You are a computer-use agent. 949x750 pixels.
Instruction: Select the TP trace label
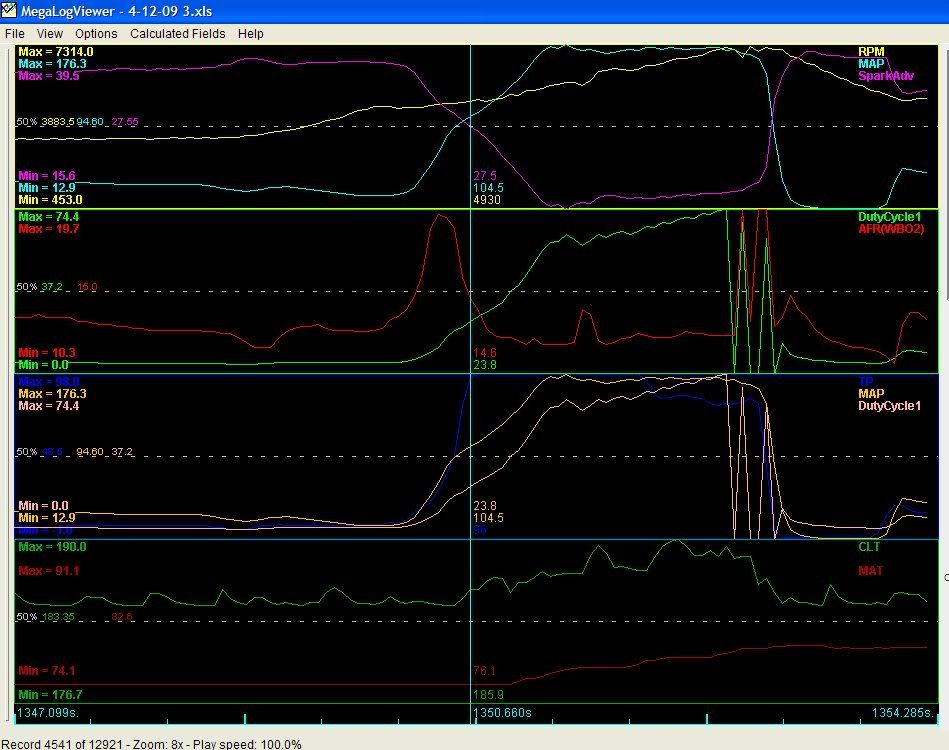[866, 381]
